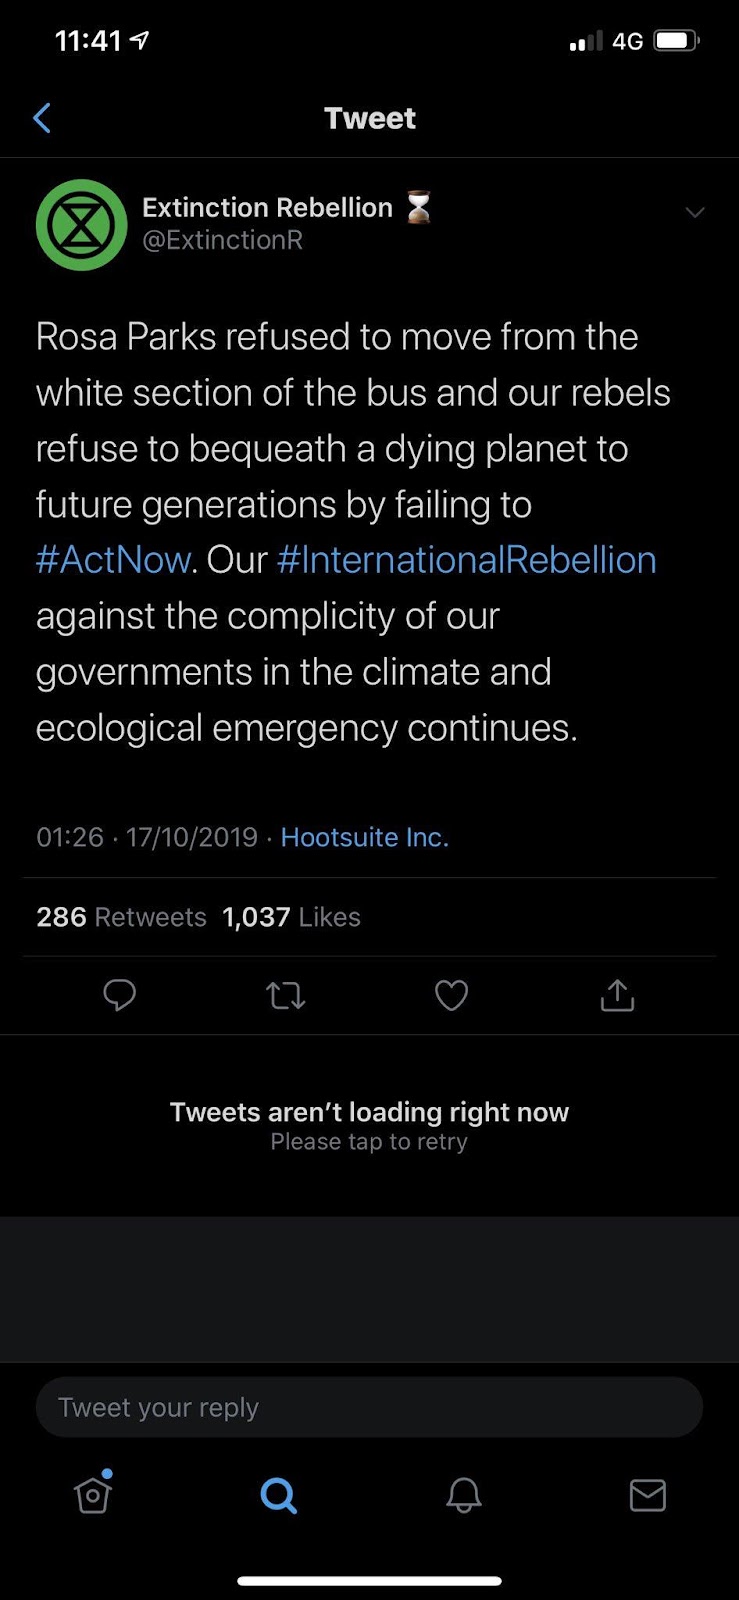
Task: Like the tweet with the heart icon
Action: tap(452, 995)
